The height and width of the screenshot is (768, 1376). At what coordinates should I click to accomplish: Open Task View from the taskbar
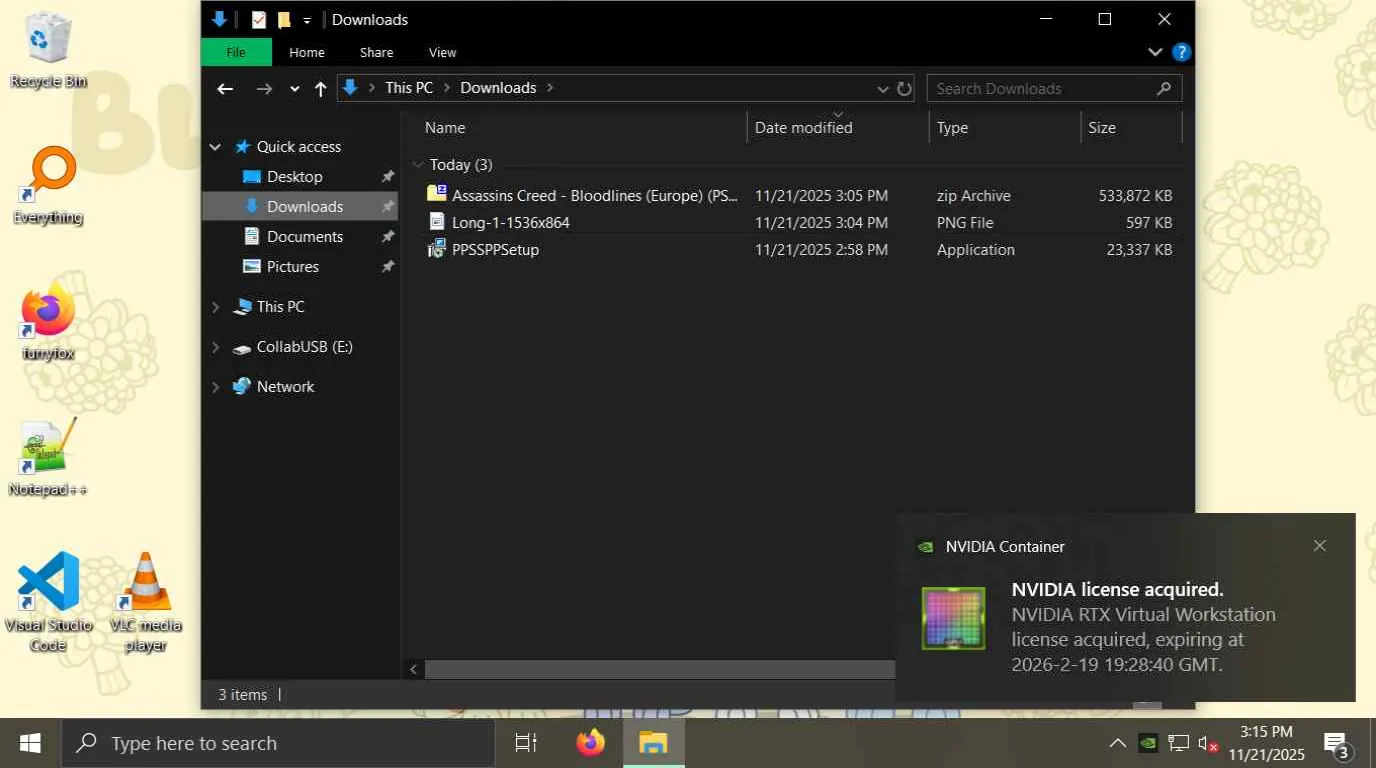pos(526,743)
